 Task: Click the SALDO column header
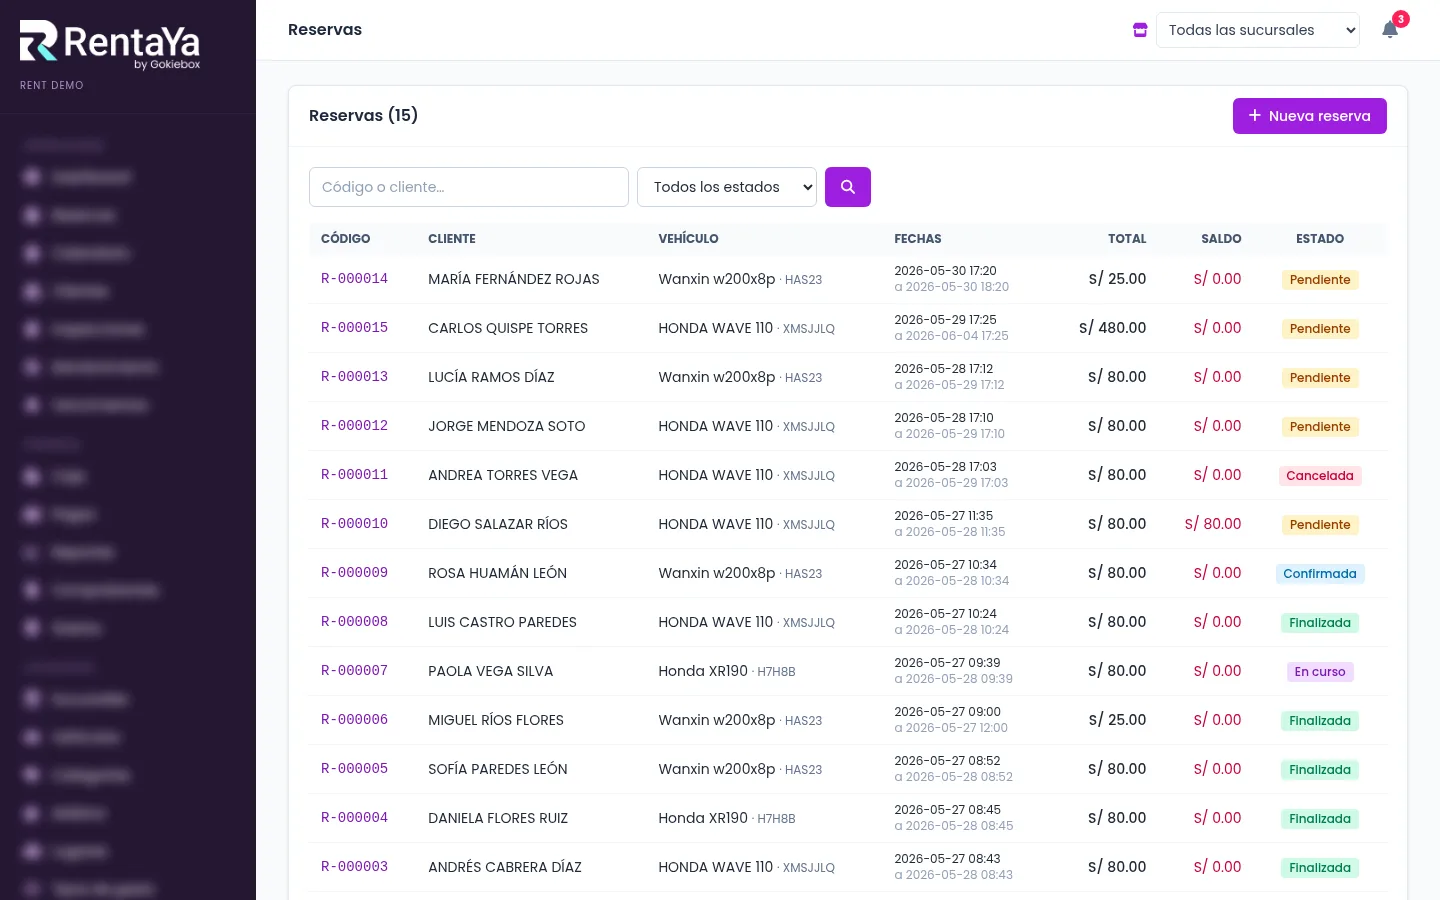[x=1221, y=239]
